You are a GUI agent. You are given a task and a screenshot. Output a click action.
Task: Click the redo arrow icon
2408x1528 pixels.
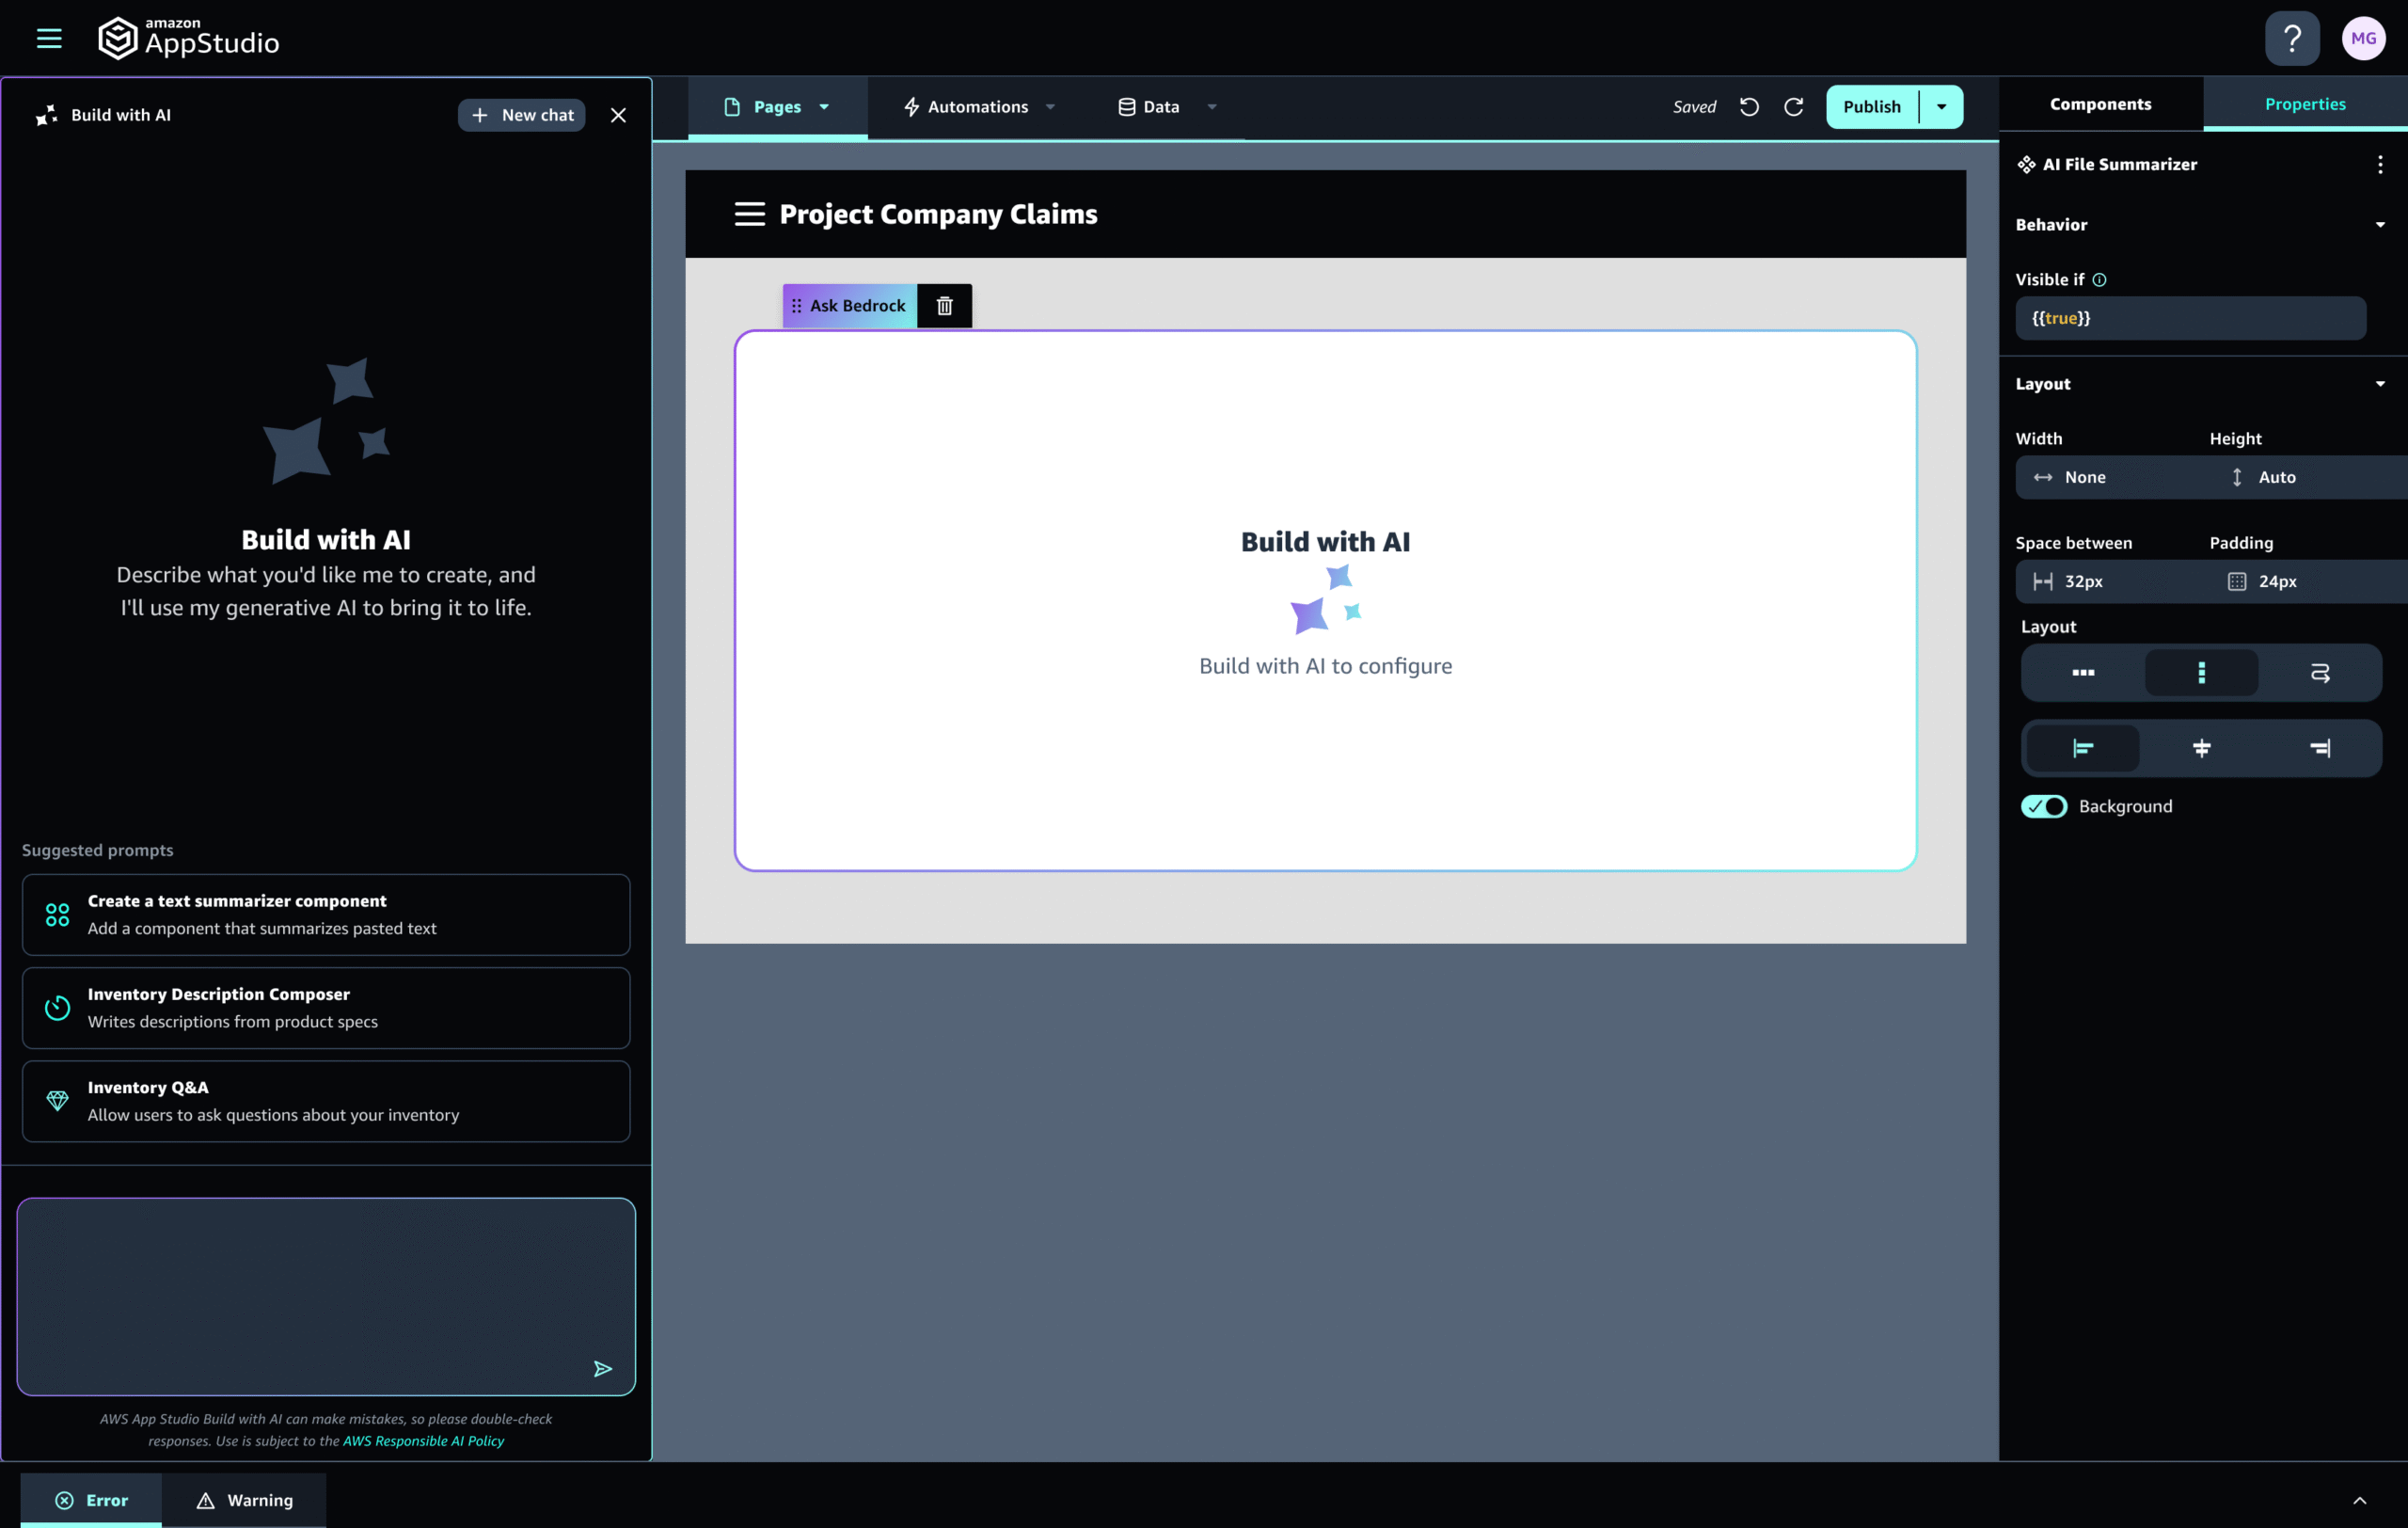point(1794,107)
